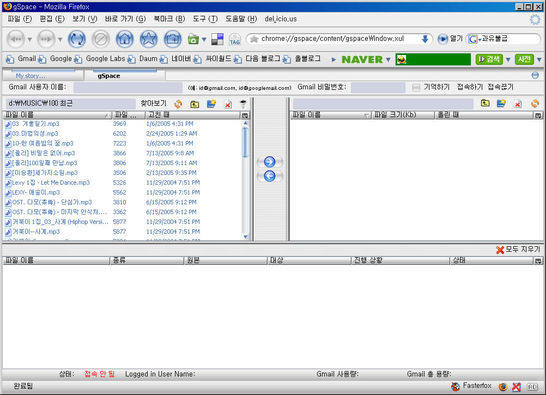
Task: Open the 파일 (F) menu
Action: pos(20,19)
